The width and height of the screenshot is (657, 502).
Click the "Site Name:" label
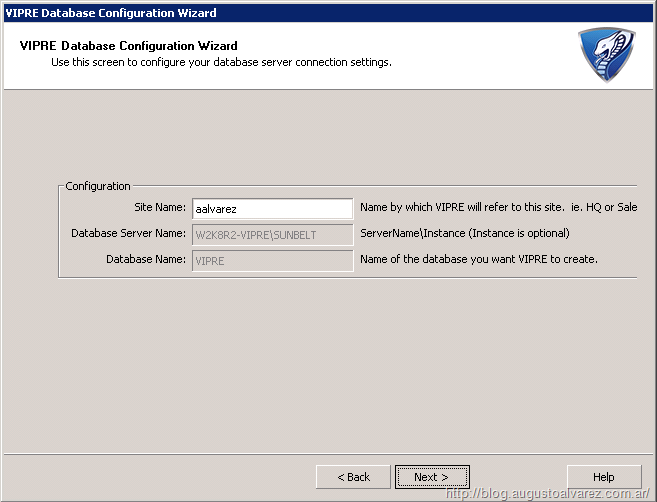(160, 208)
